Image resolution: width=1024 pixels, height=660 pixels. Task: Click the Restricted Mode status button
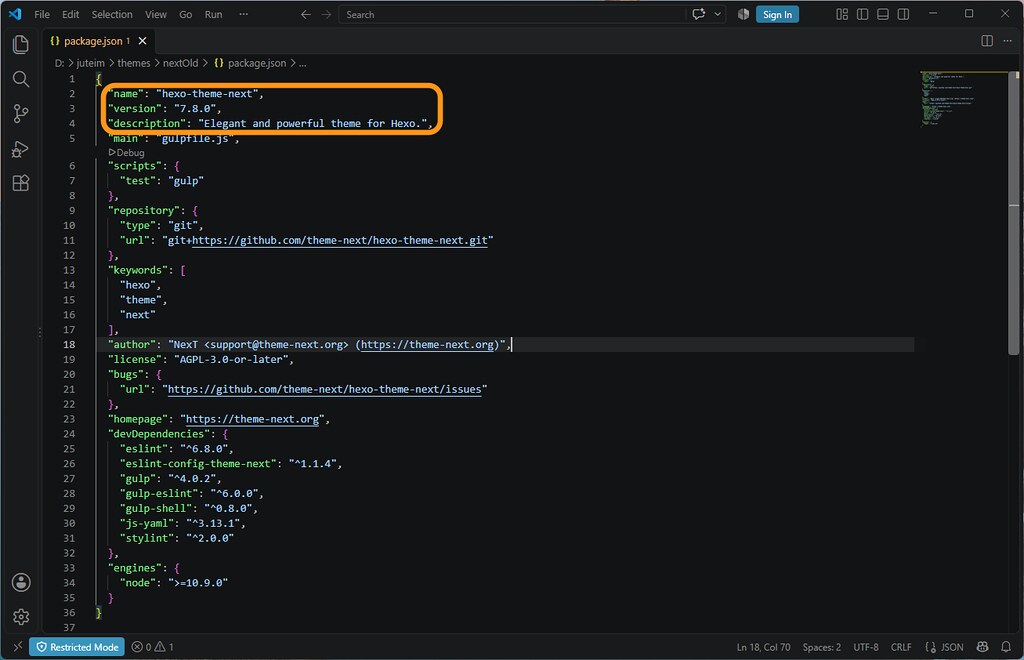tap(77, 647)
